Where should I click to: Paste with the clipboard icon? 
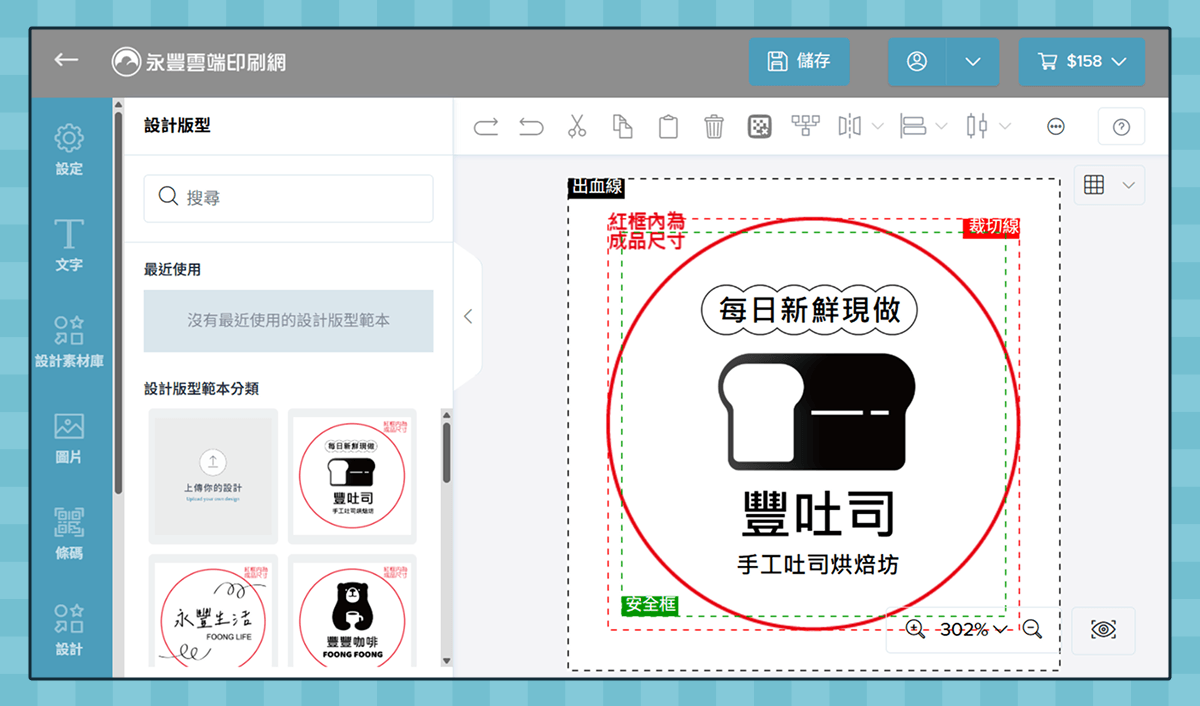(x=668, y=127)
